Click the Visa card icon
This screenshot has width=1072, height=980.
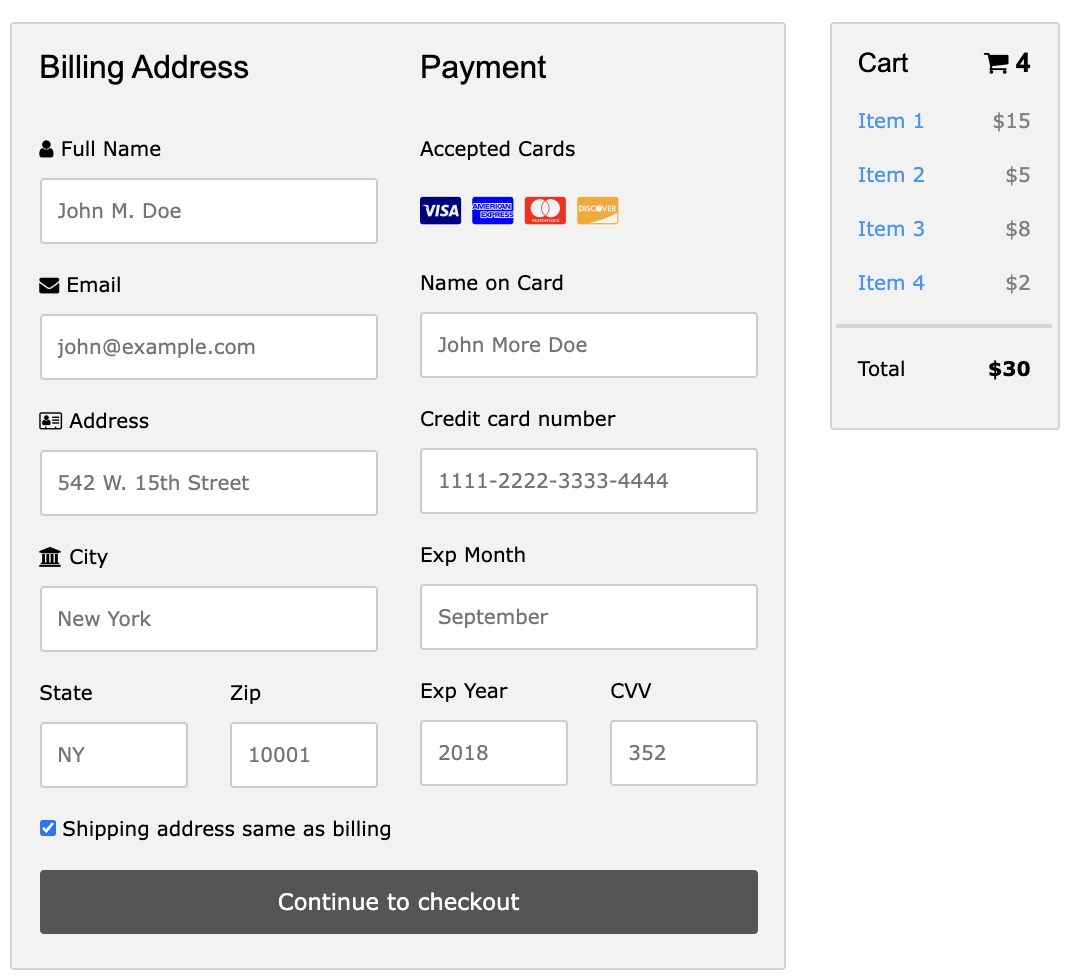click(440, 210)
